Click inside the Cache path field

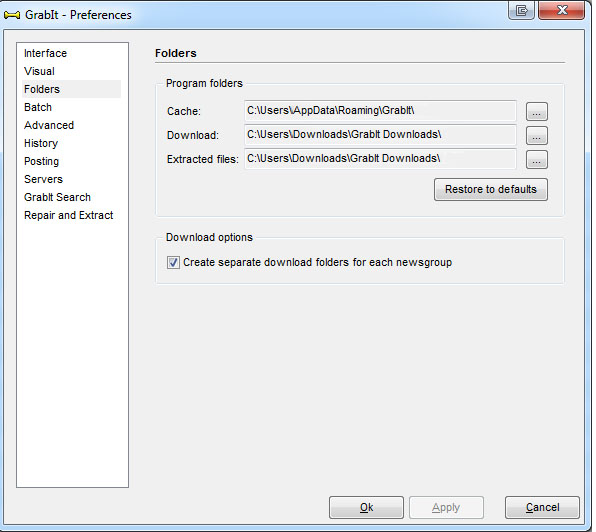380,111
